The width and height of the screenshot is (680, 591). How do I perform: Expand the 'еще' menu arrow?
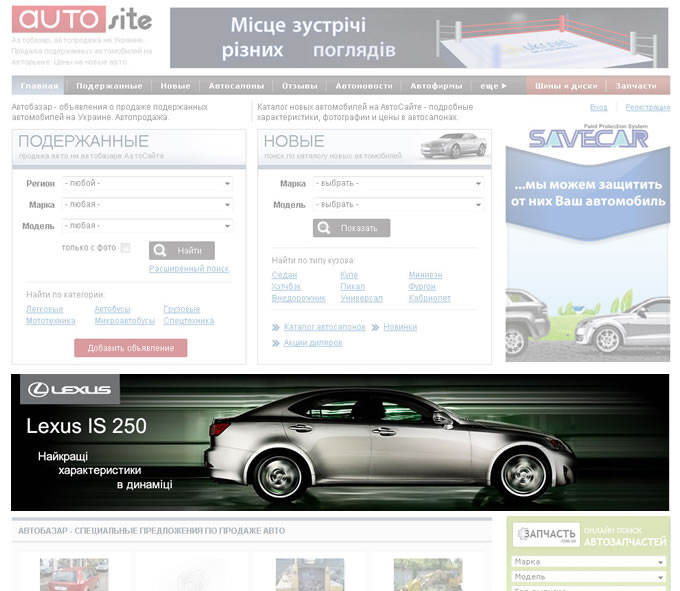click(x=494, y=86)
